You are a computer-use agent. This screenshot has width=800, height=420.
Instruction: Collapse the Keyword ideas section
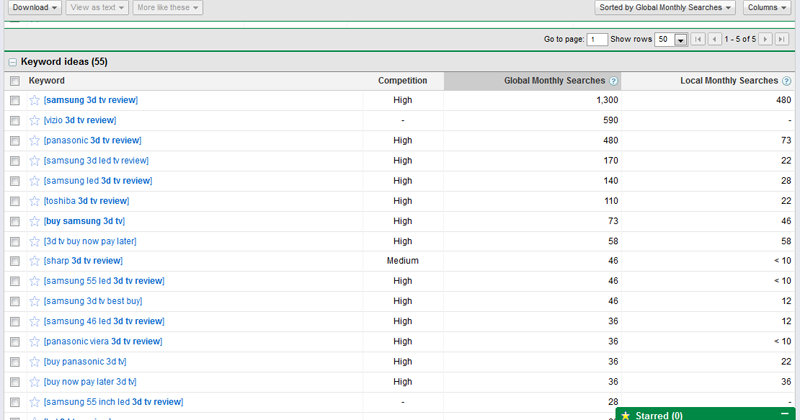coord(12,62)
